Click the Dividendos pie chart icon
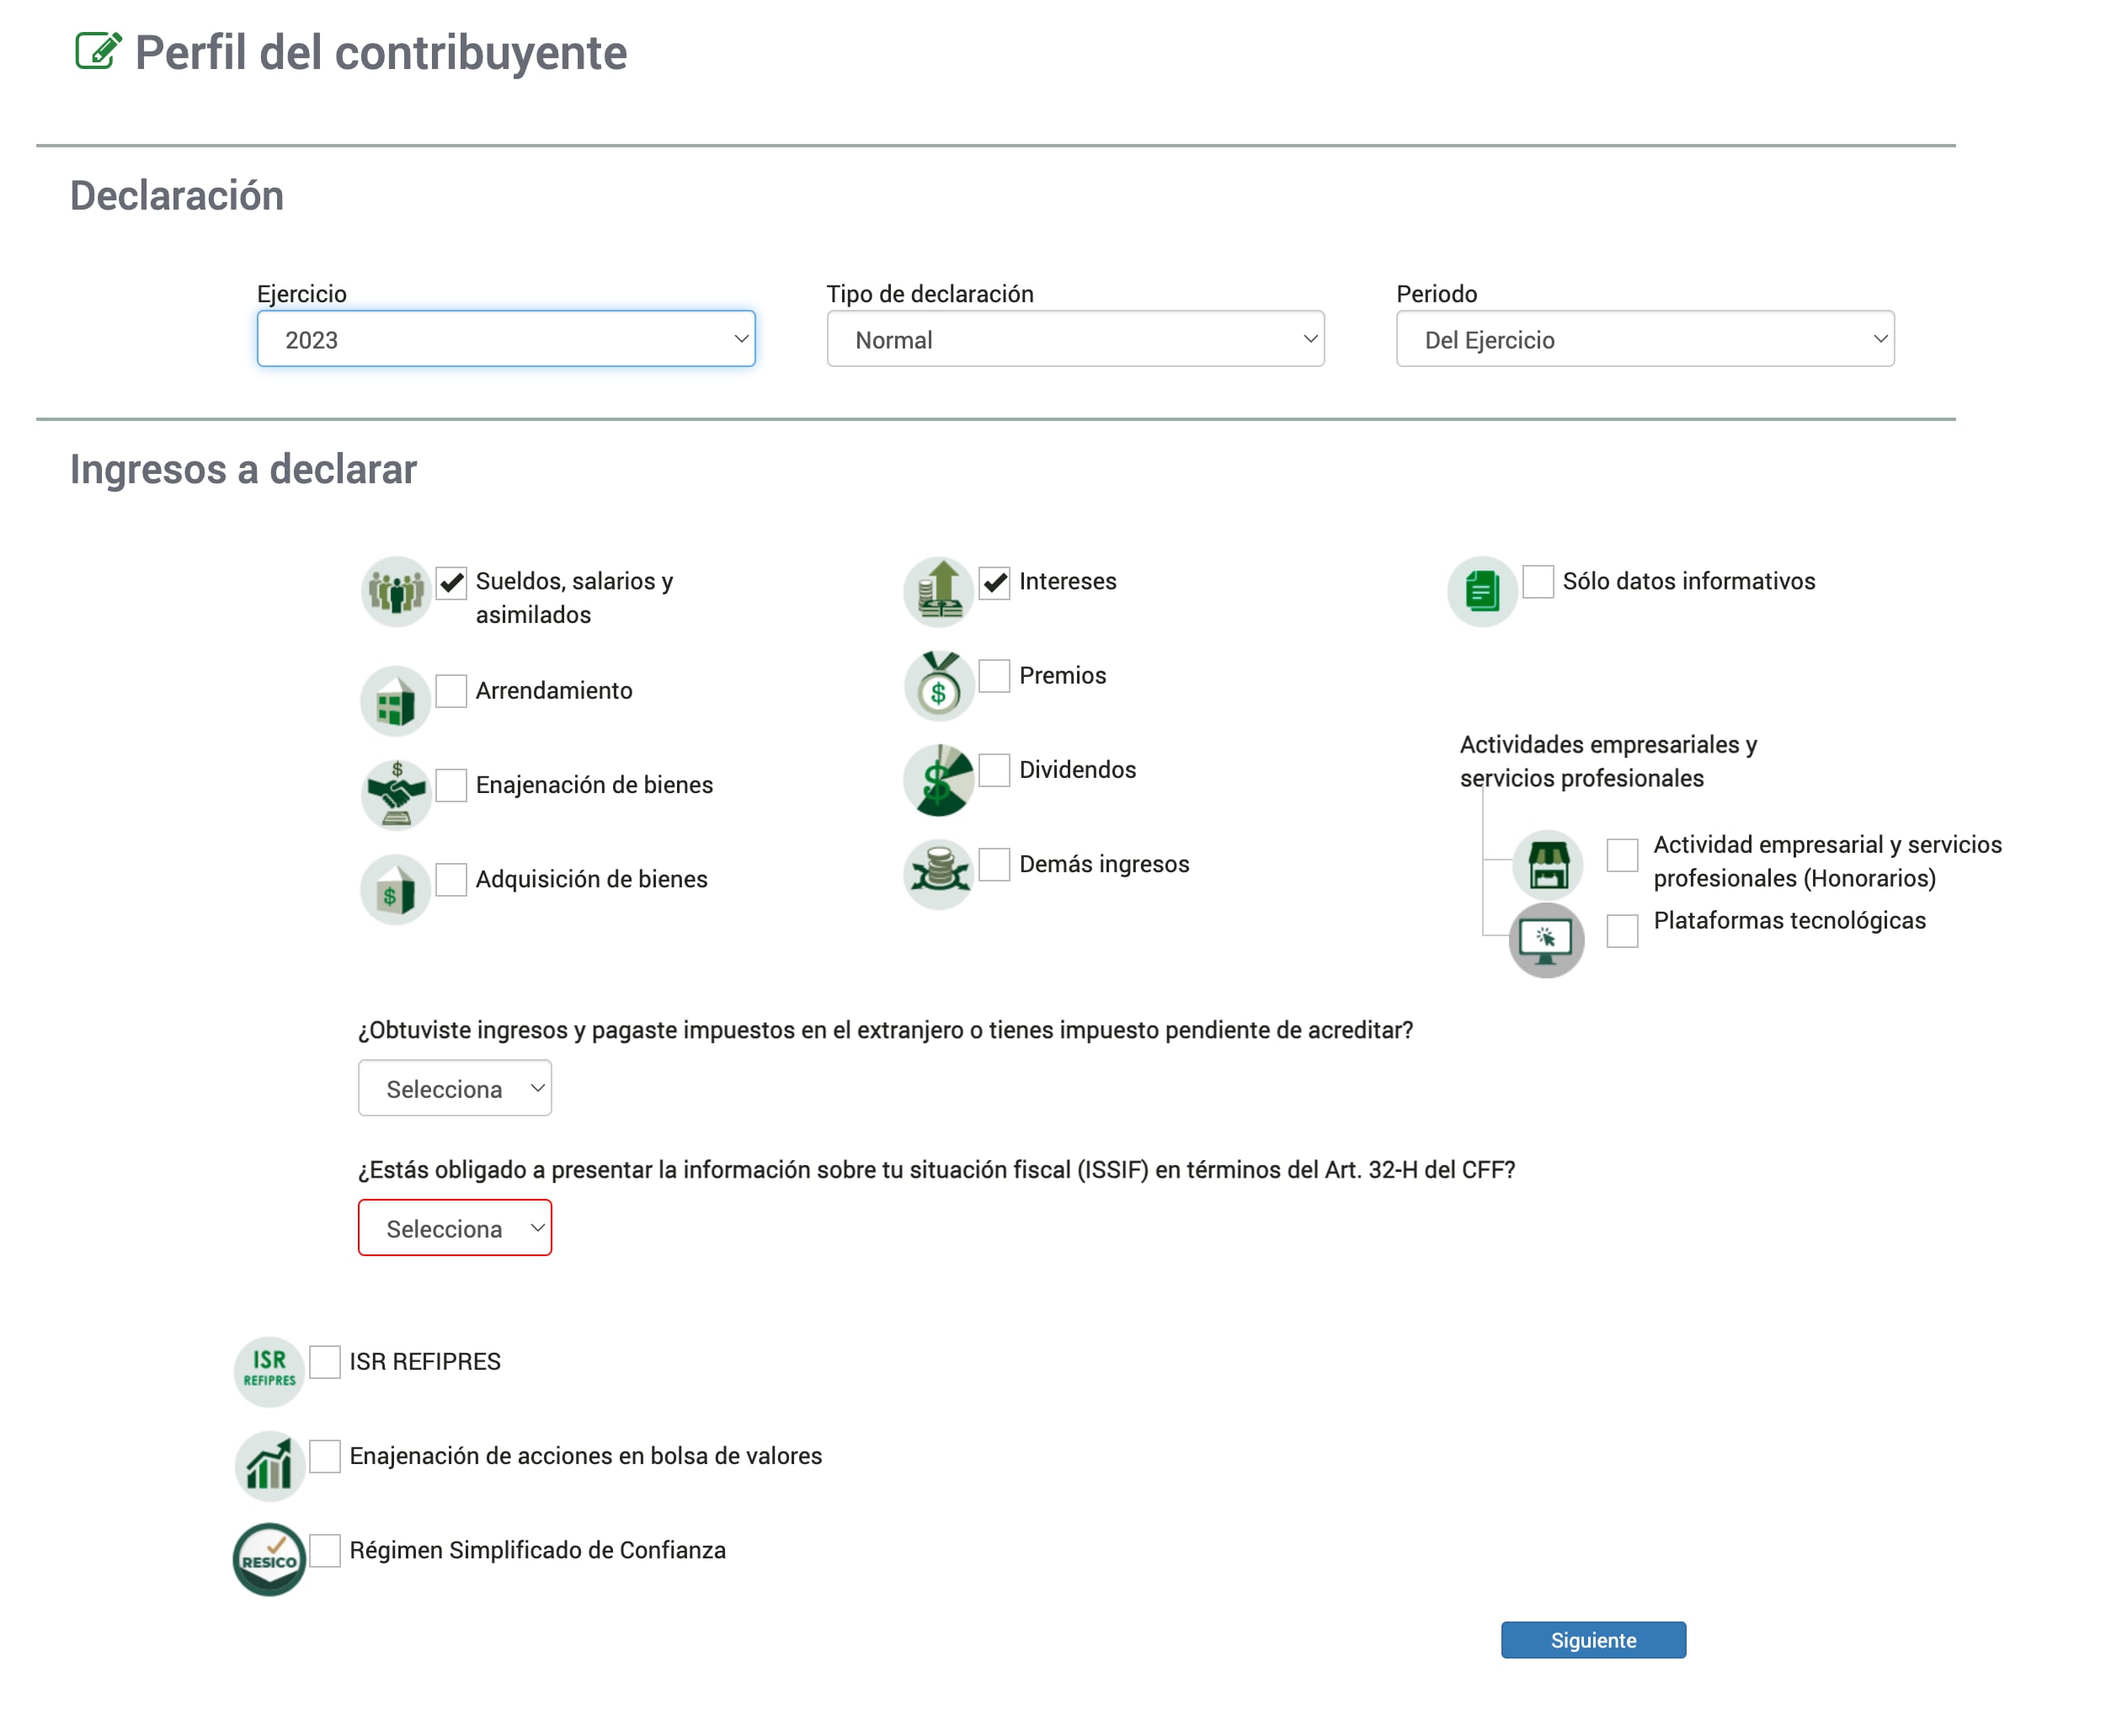This screenshot has width=2122, height=1736. pyautogui.click(x=939, y=780)
